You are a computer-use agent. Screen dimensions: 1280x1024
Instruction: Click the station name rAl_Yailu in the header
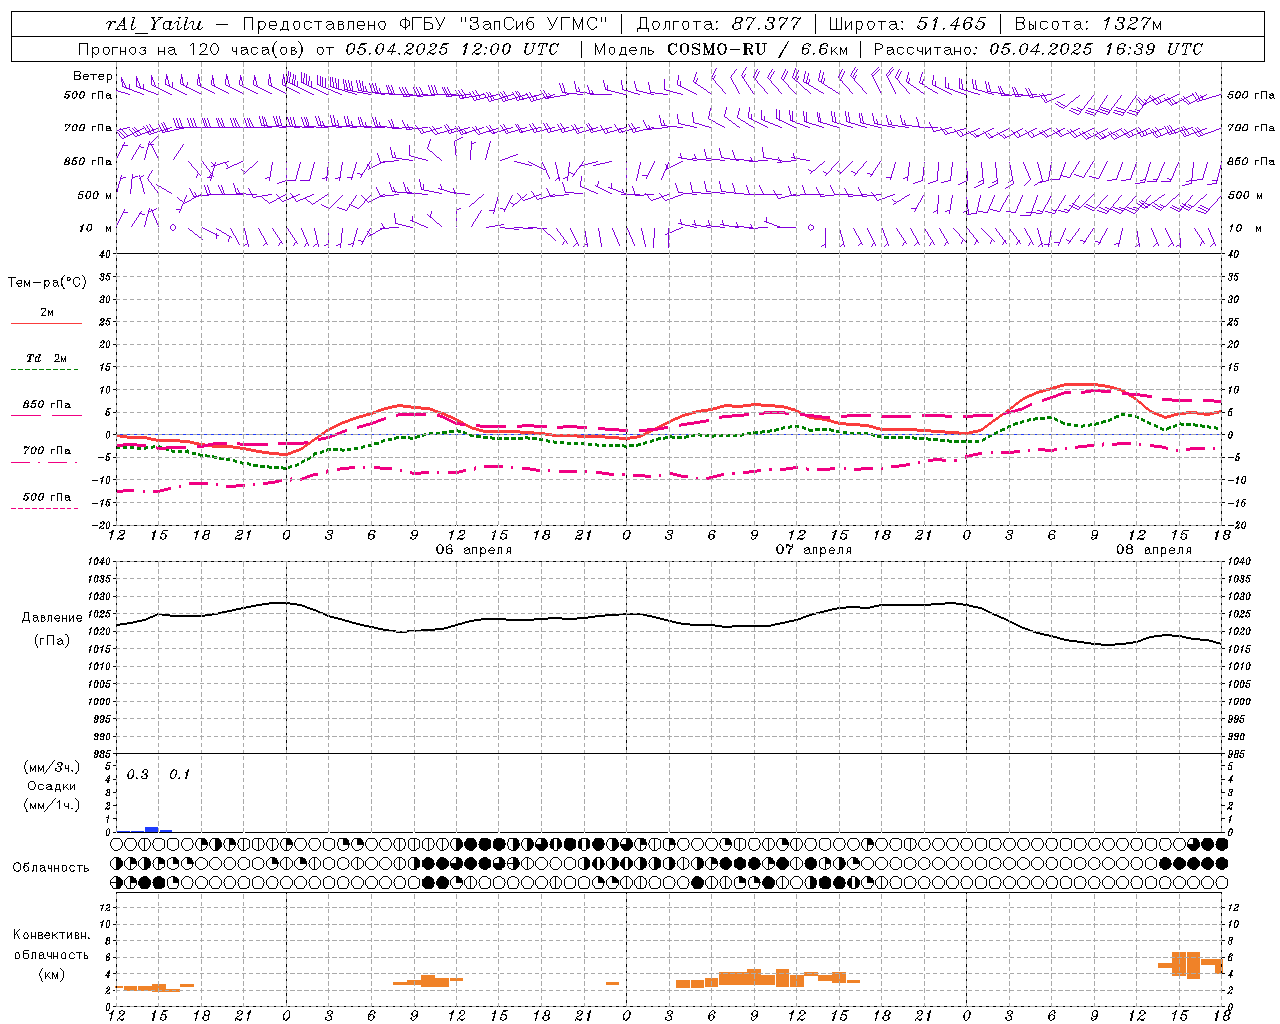[x=154, y=24]
